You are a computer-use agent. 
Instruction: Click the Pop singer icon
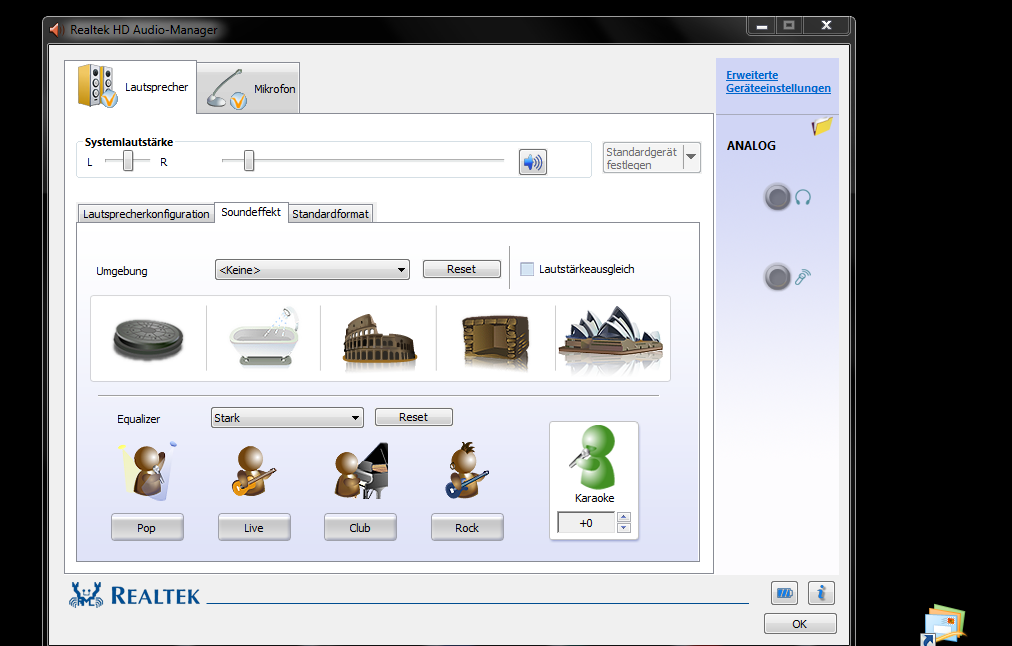click(148, 472)
